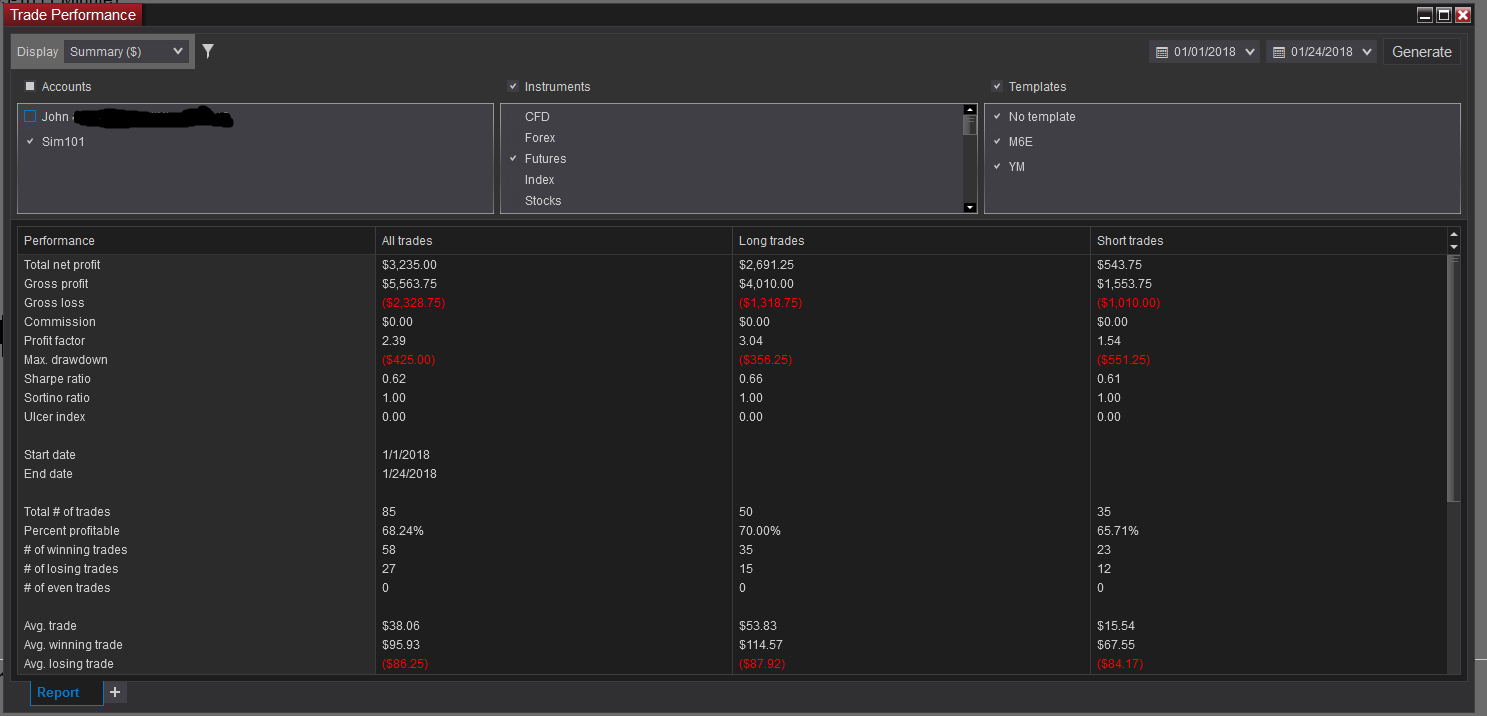Click the 70.00% long percent profitable
Image resolution: width=1487 pixels, height=716 pixels.
760,531
